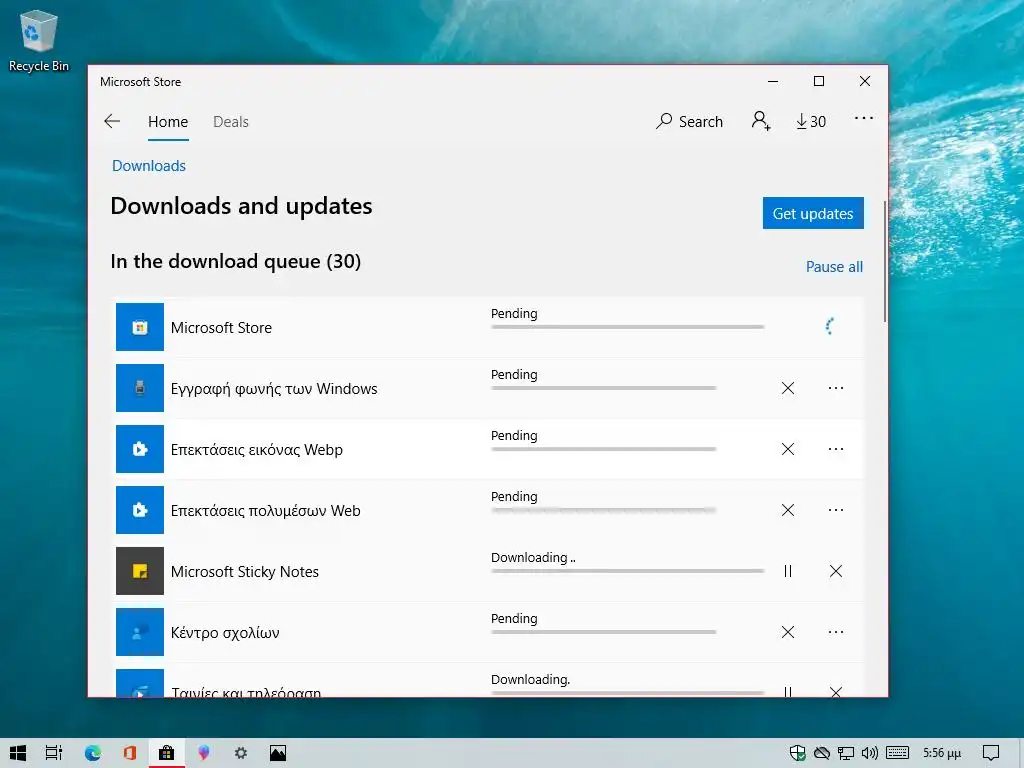
Task: Click the Εγγραφή φωνής των Windows app icon
Action: (140, 388)
